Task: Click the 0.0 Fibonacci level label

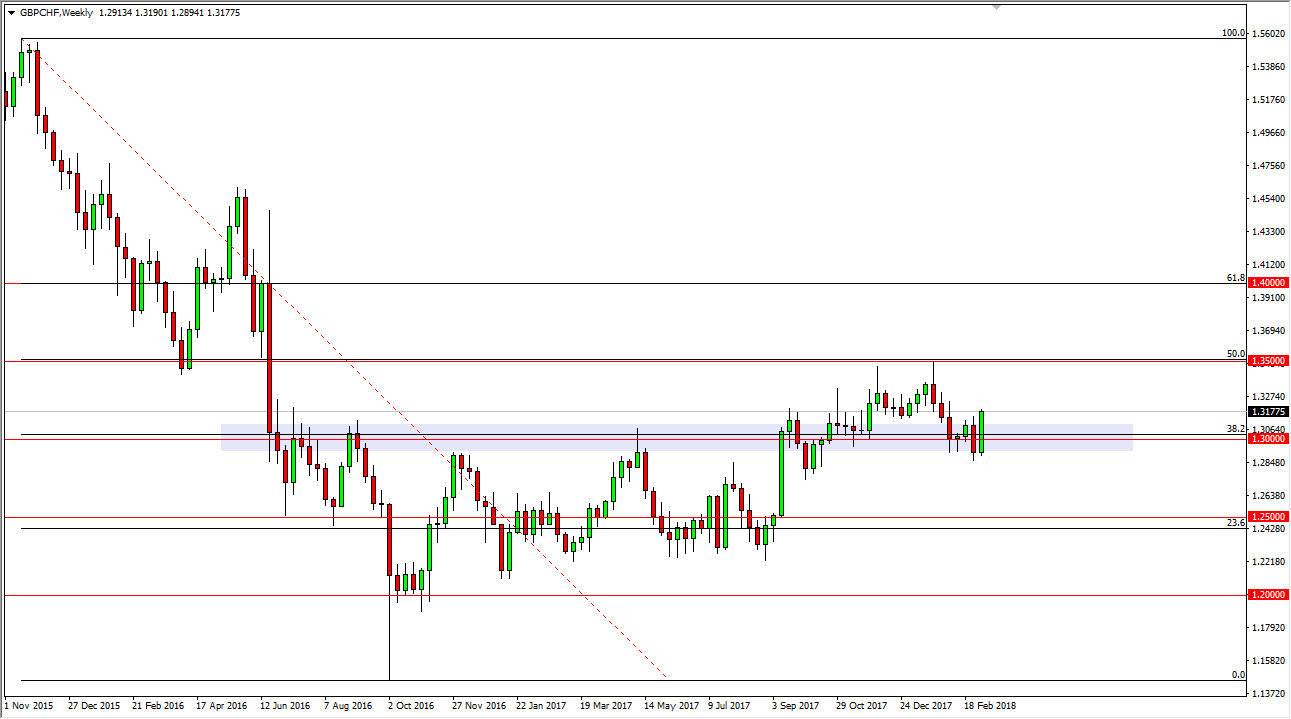Action: 1239,674
